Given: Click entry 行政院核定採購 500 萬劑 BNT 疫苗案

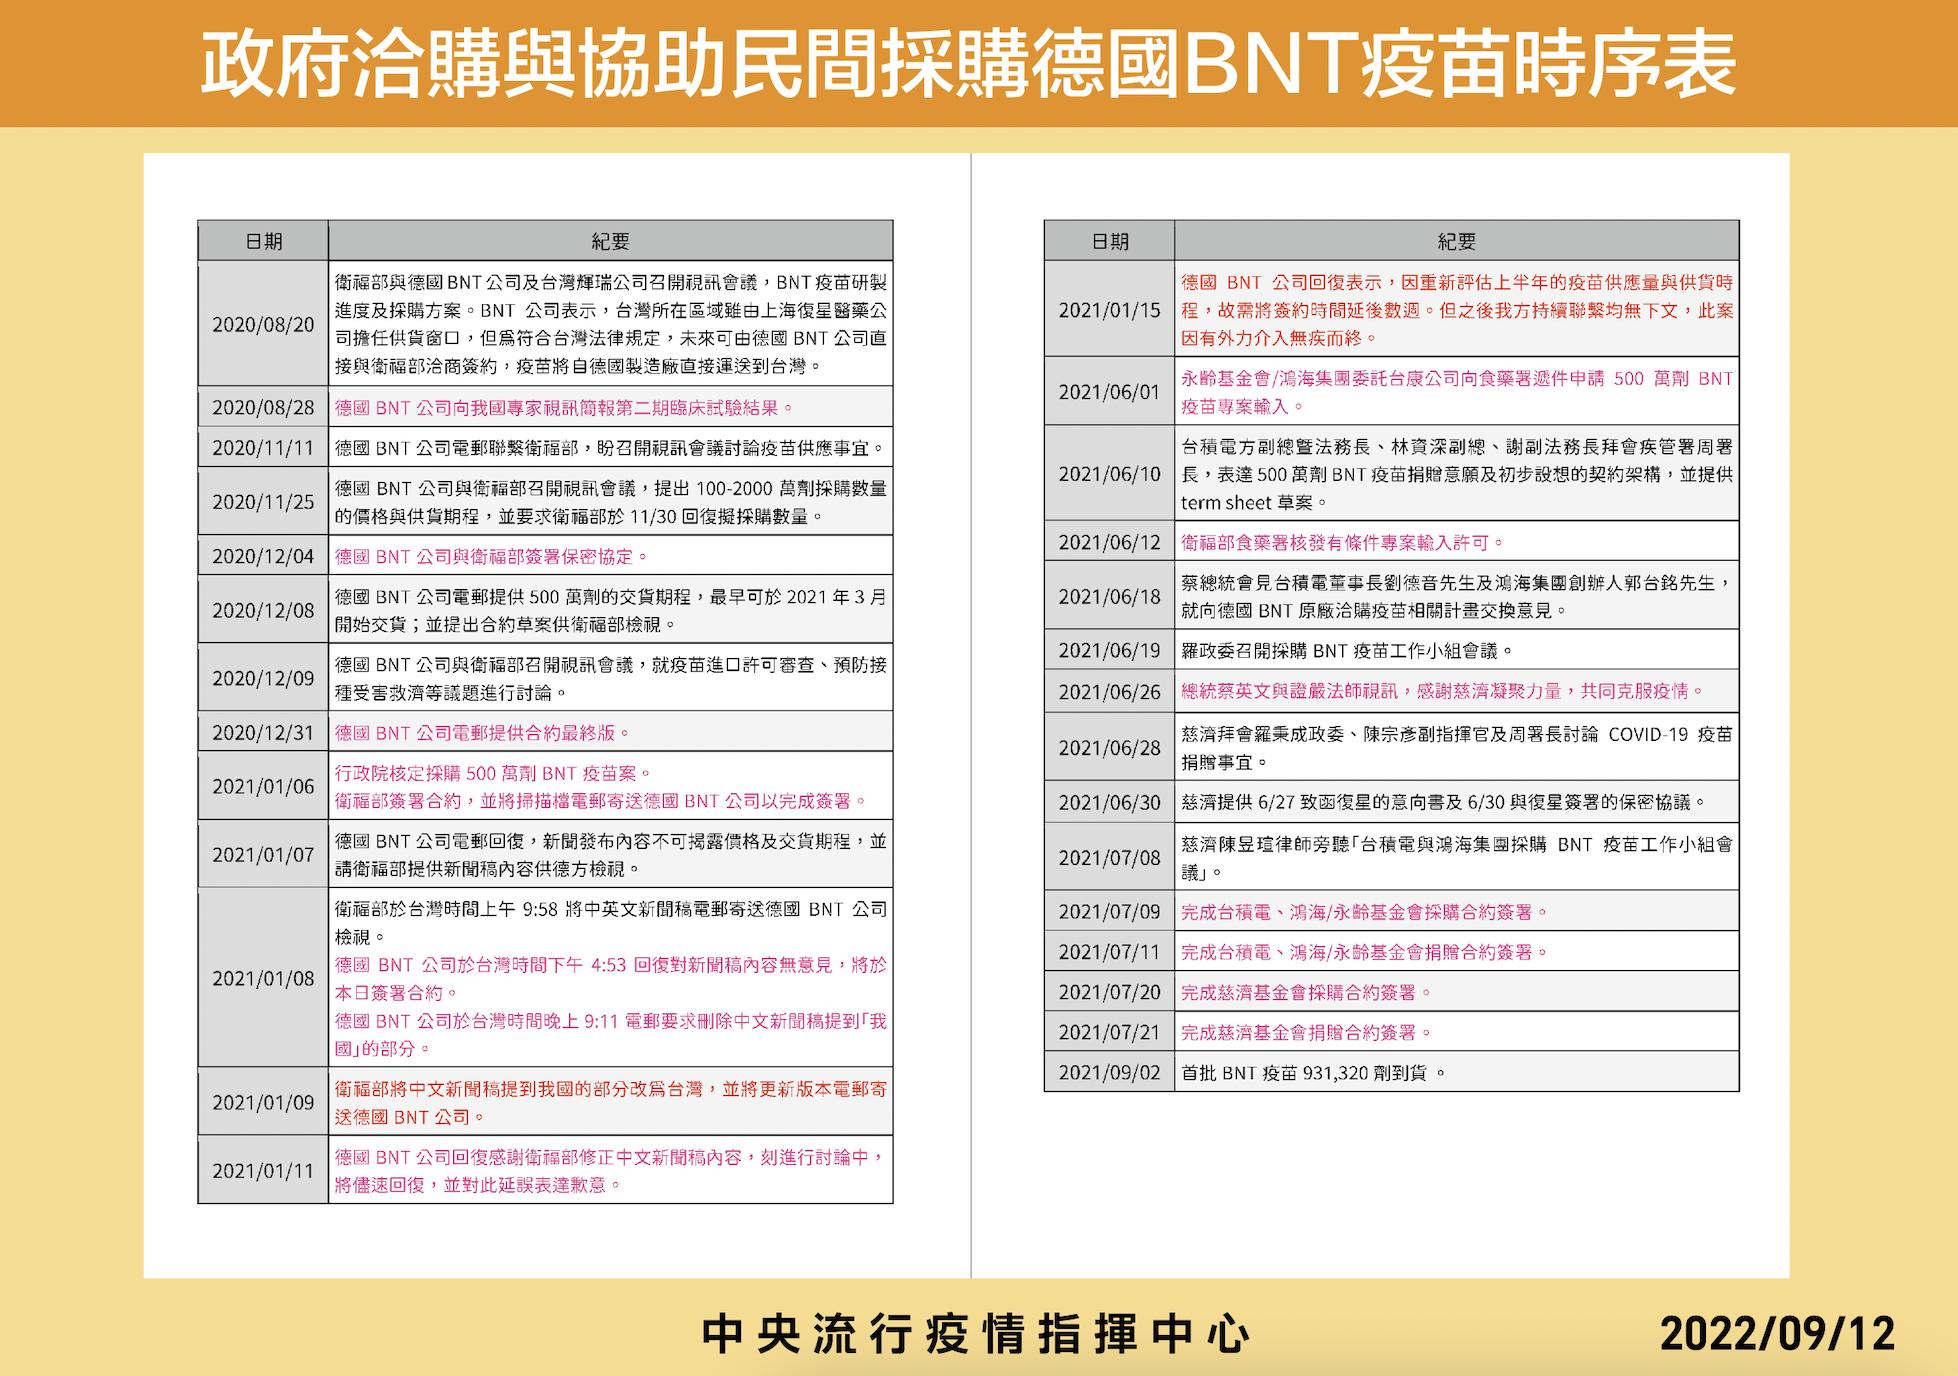Looking at the screenshot, I should pos(493,773).
